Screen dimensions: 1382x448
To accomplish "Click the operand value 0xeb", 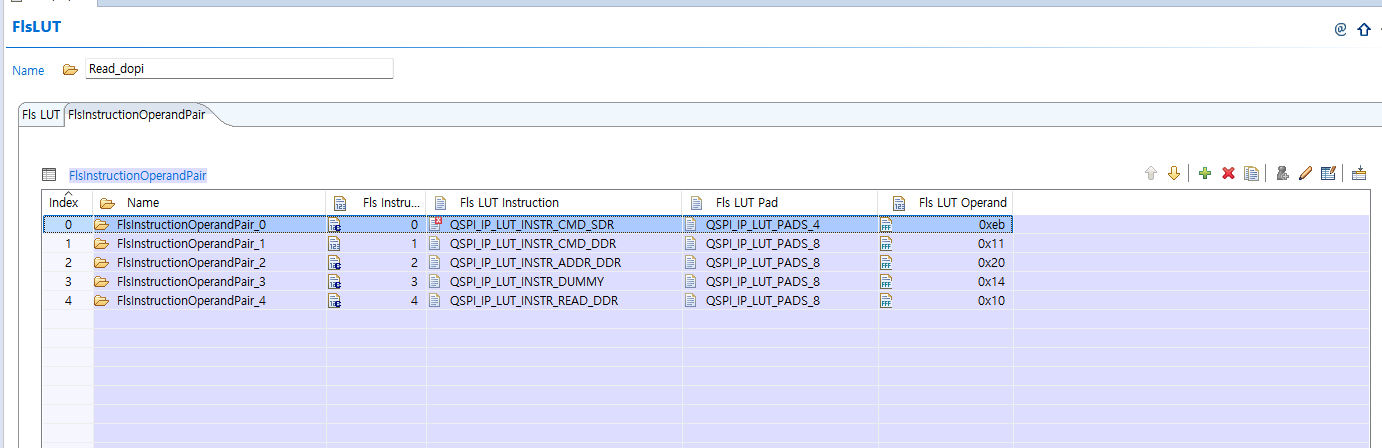I will click(x=992, y=224).
